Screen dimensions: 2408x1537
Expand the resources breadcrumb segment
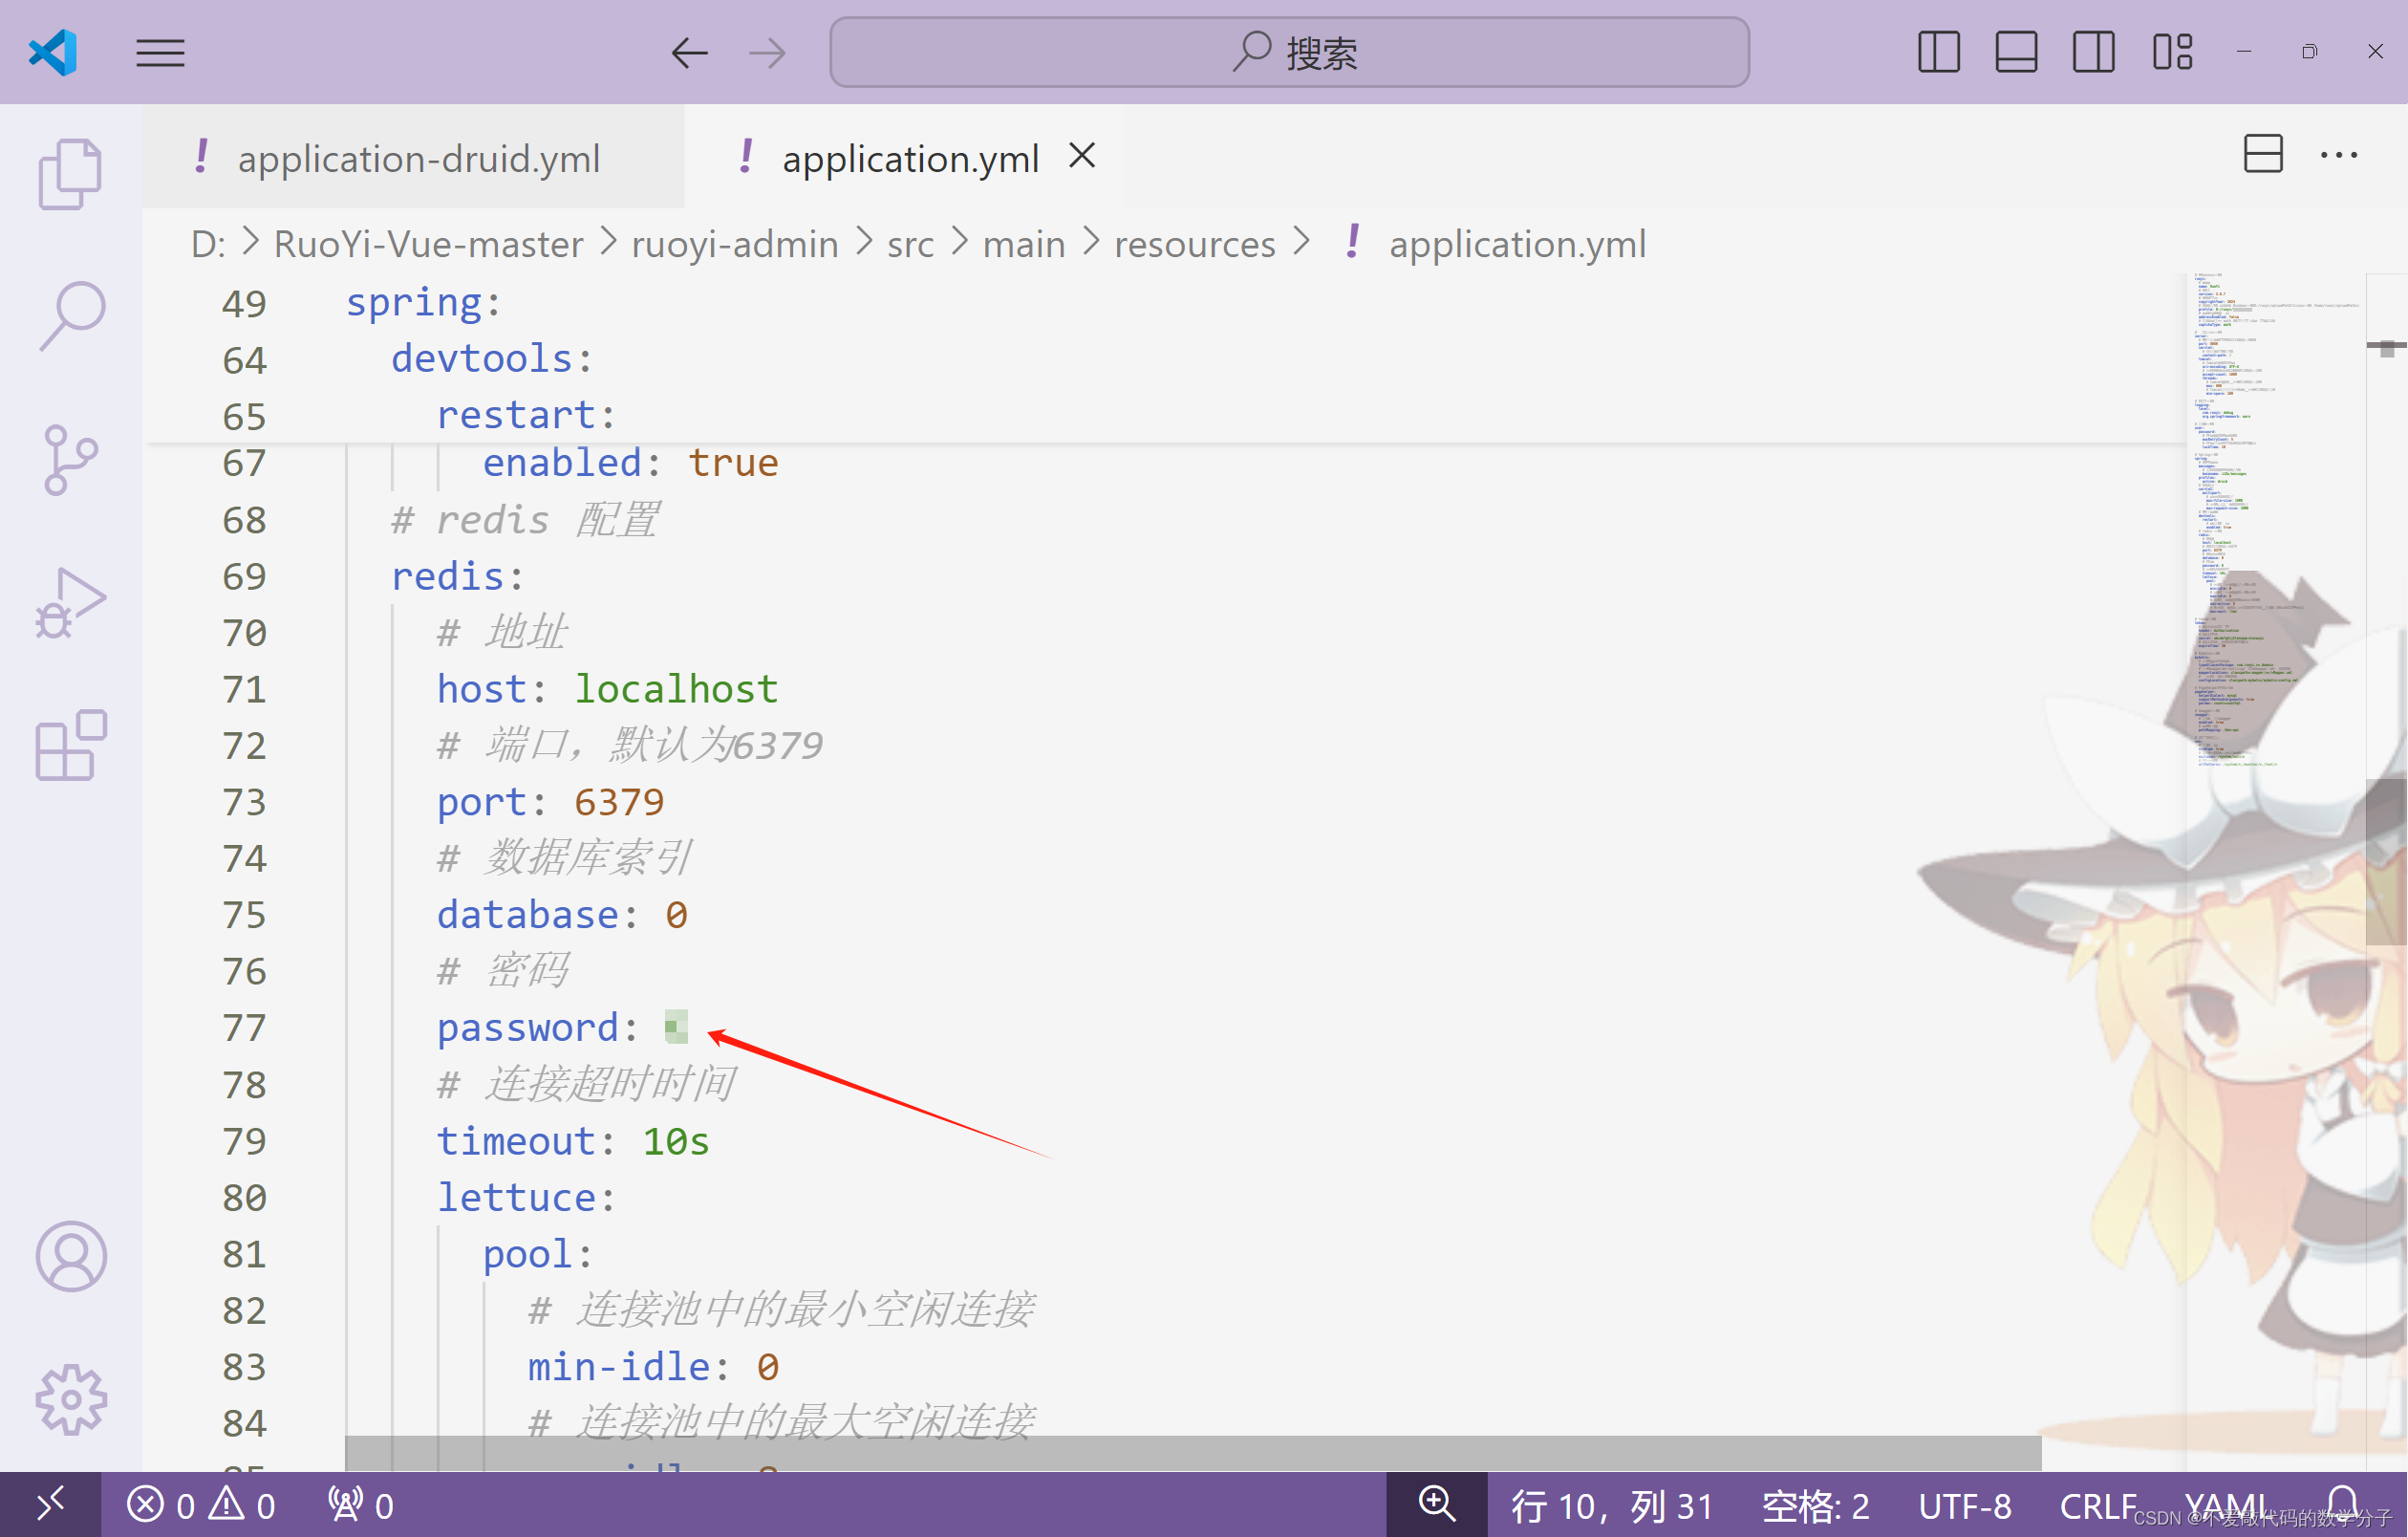(x=1194, y=244)
